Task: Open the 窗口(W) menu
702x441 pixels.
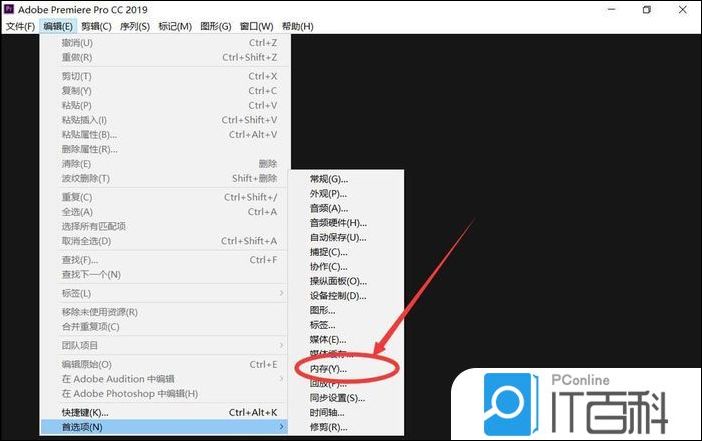Action: coord(257,26)
